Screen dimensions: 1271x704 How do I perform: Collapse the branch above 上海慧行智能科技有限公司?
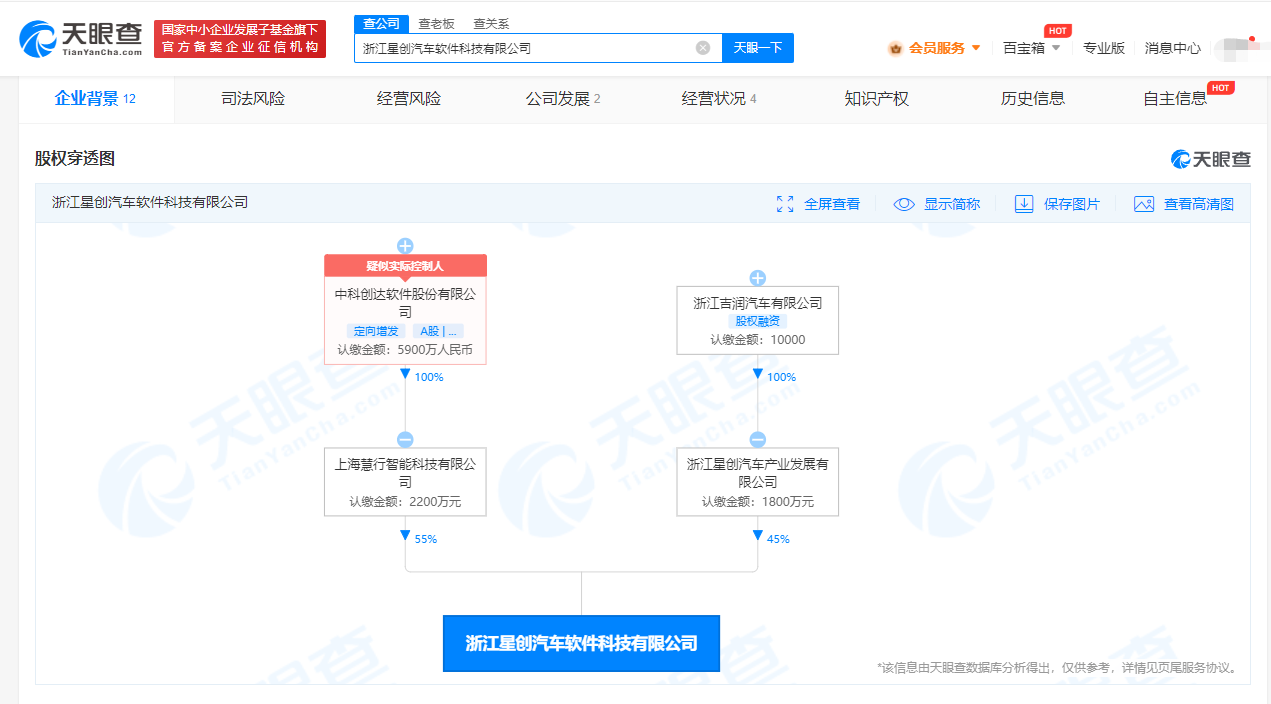405,440
